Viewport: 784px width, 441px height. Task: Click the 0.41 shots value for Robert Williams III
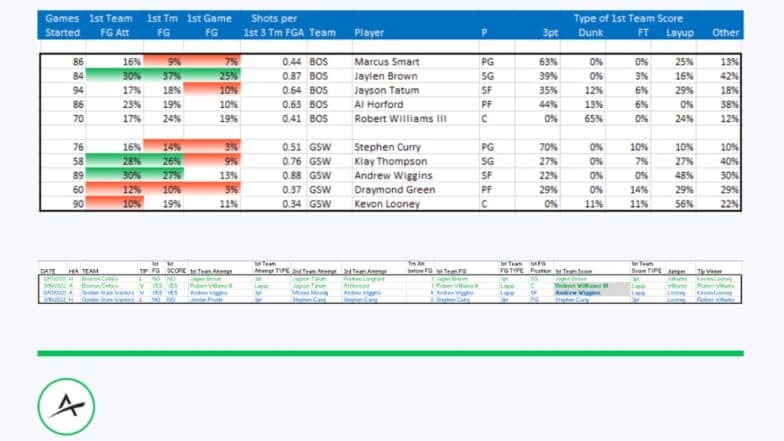click(292, 119)
